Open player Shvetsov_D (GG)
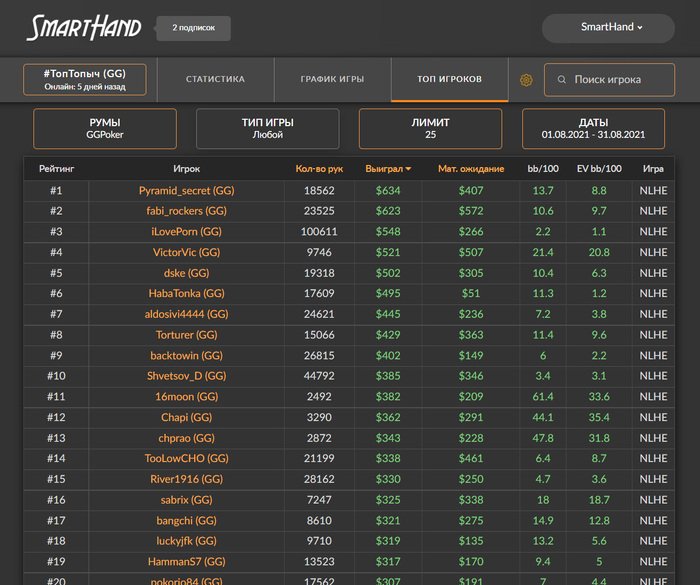 pos(186,376)
